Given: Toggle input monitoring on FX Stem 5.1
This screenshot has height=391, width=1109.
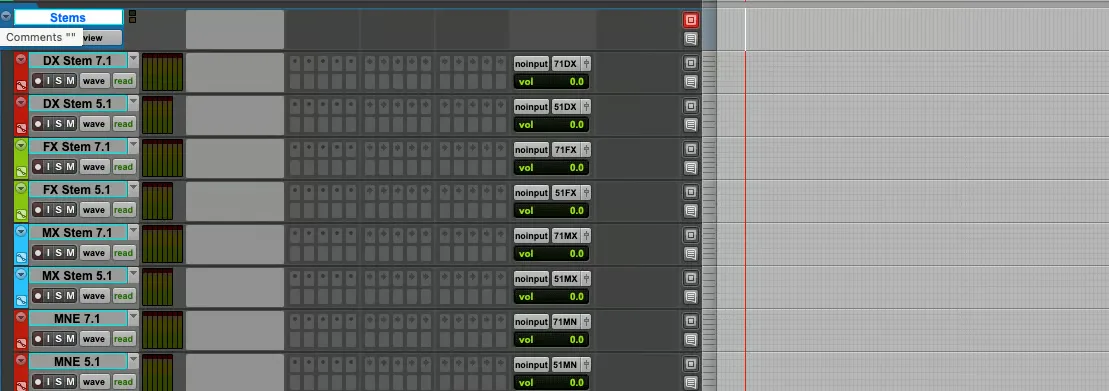Looking at the screenshot, I should [x=48, y=210].
